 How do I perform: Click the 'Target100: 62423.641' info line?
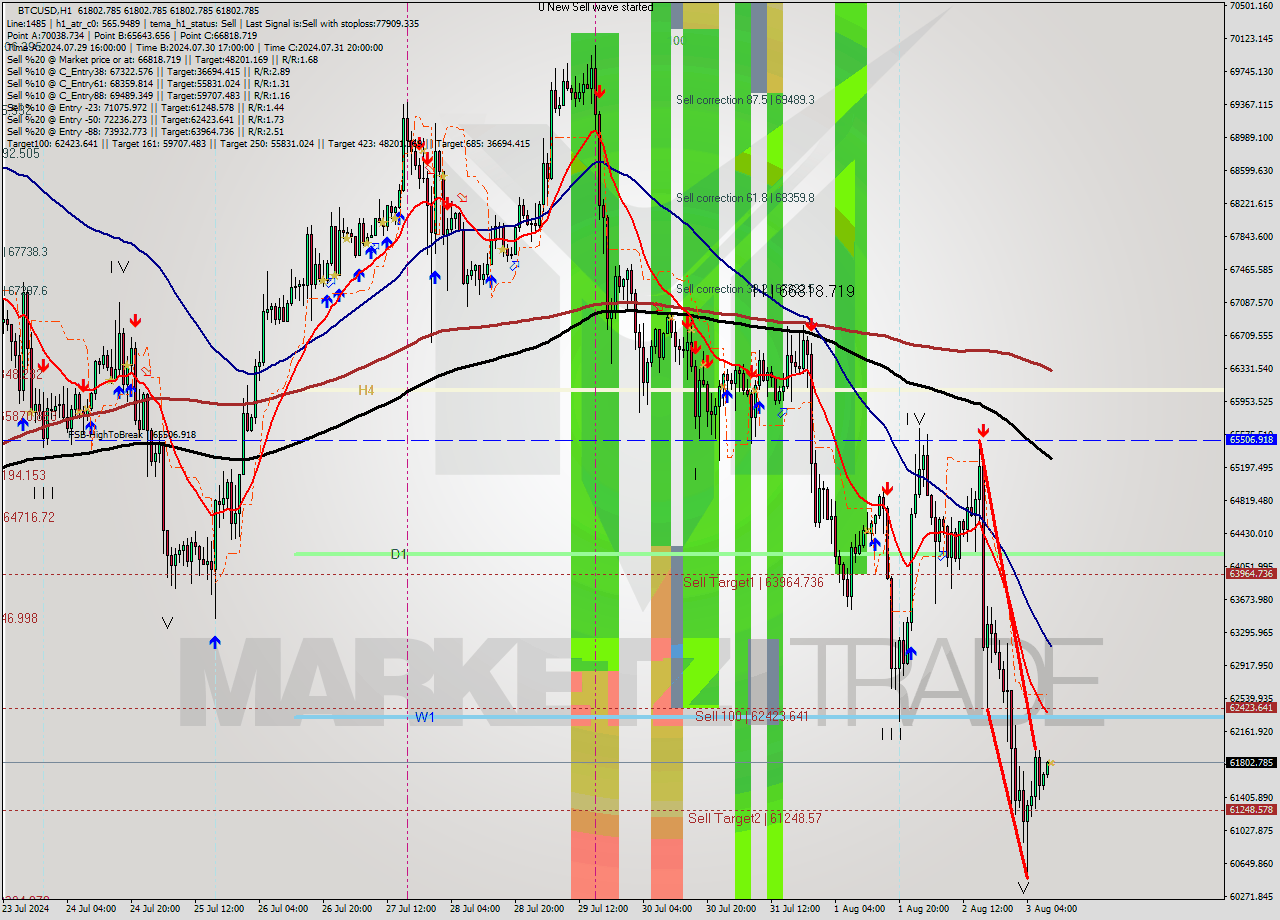click(268, 144)
